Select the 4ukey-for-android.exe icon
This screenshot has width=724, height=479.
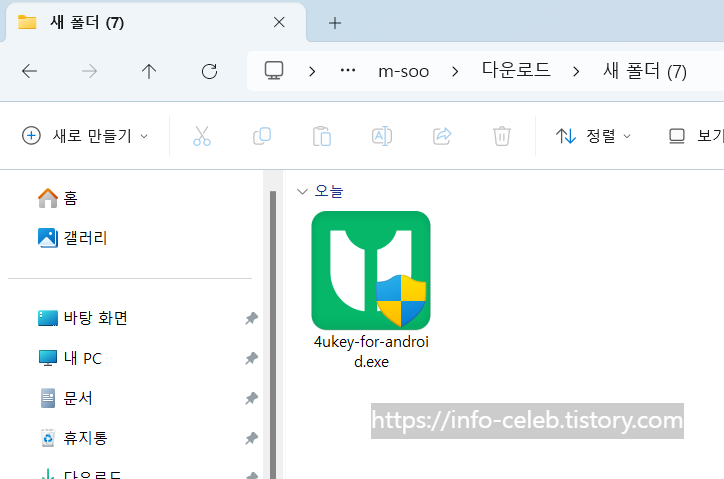[371, 270]
